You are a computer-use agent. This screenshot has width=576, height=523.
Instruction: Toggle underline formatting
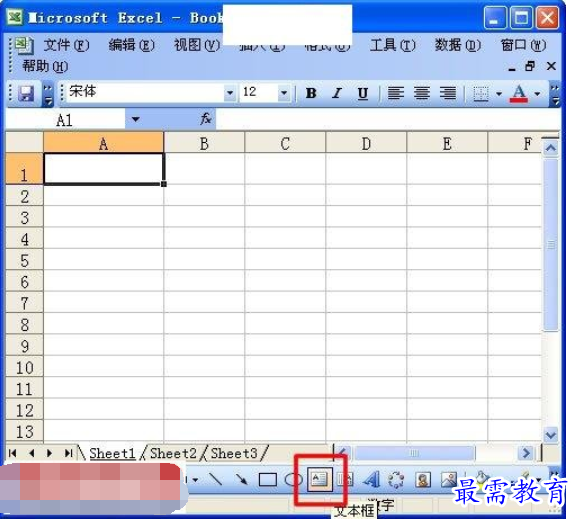coord(363,93)
